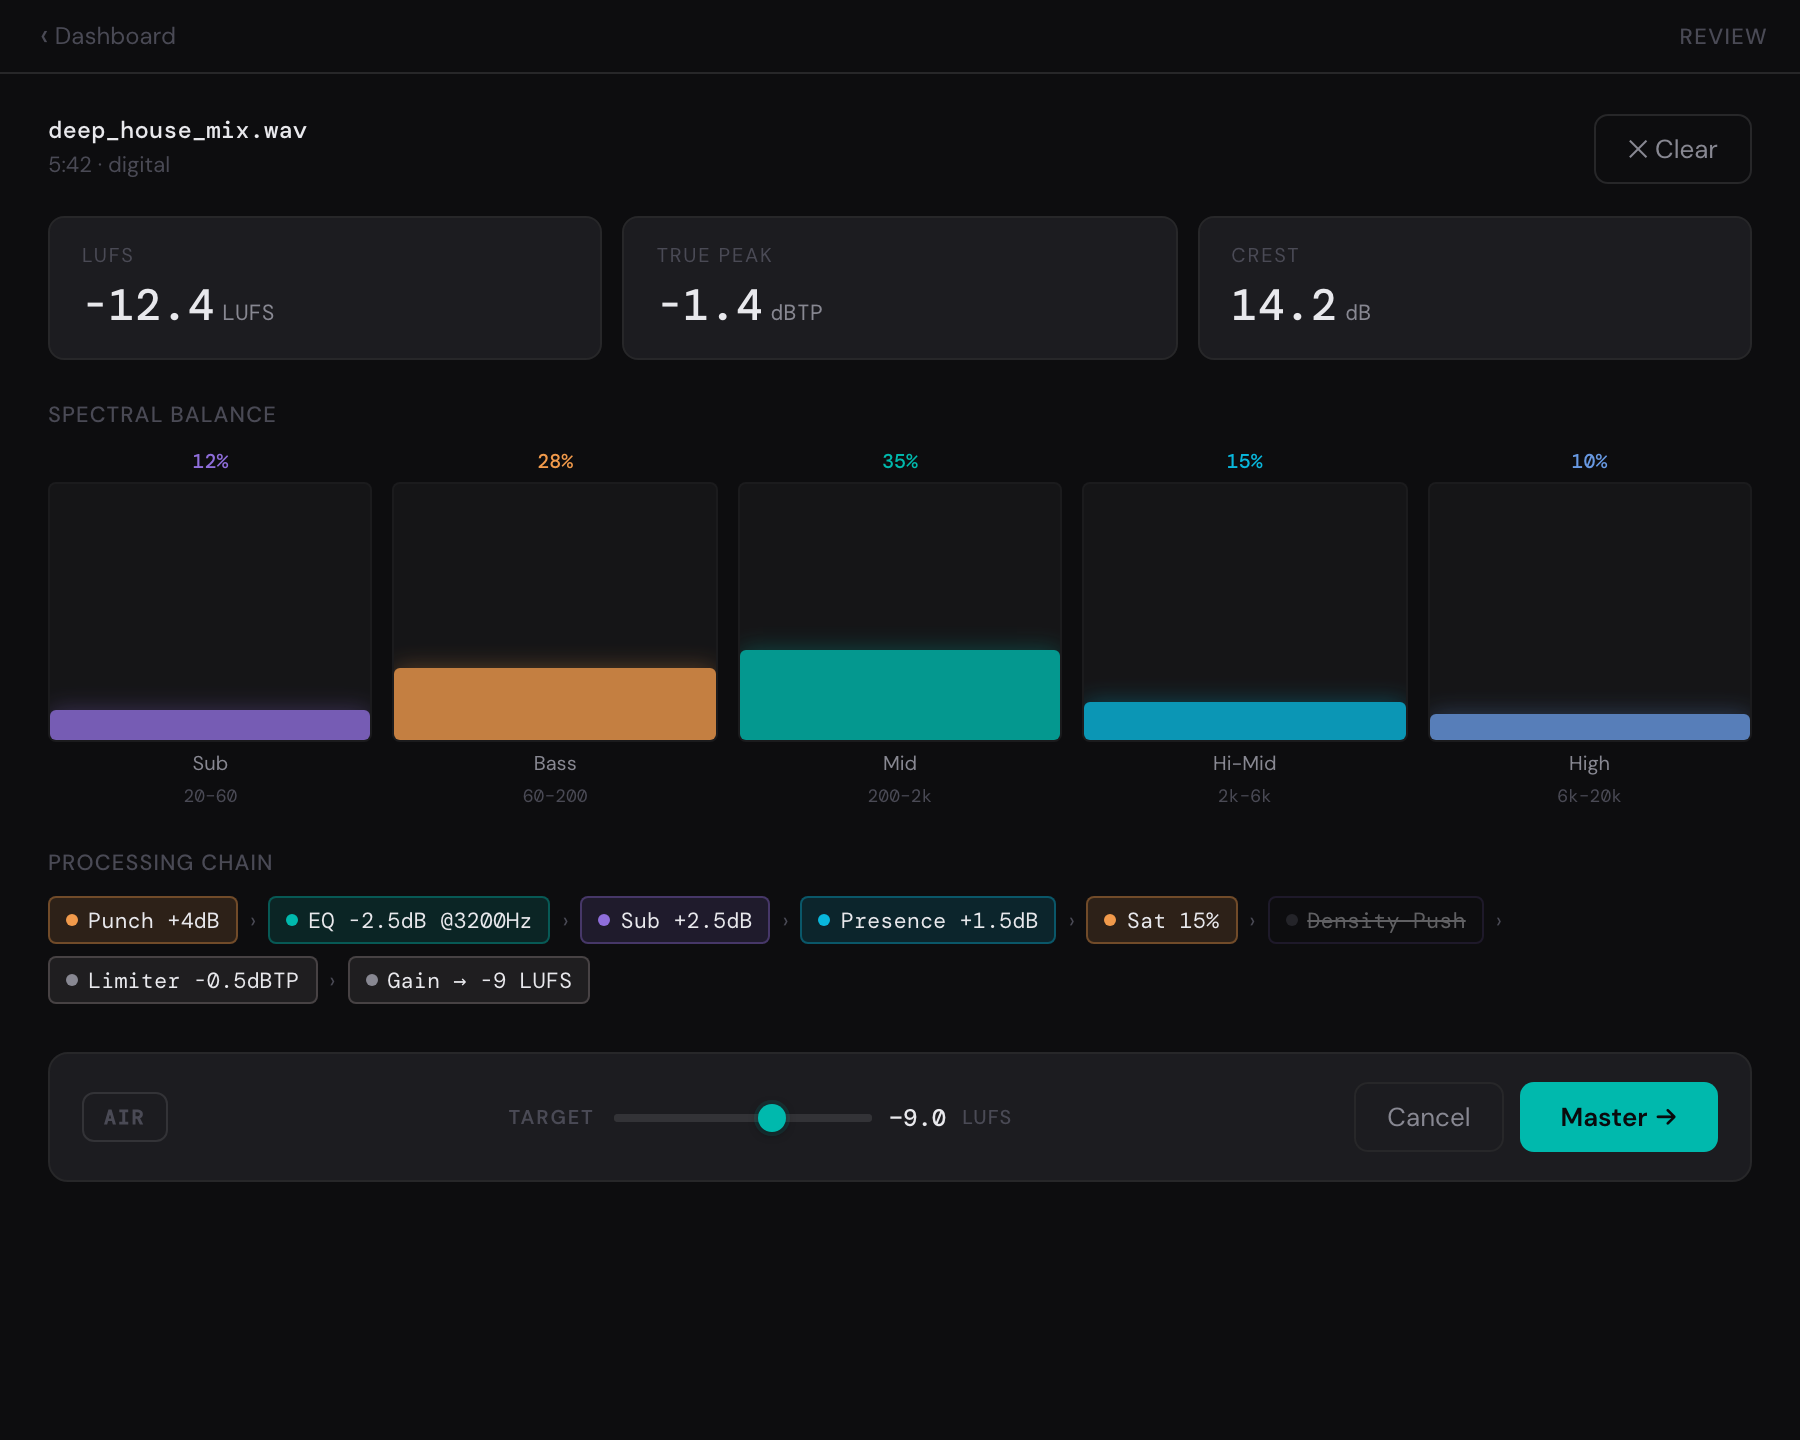The height and width of the screenshot is (1440, 1800).
Task: Click the target LUFS slider handle
Action: pos(772,1117)
